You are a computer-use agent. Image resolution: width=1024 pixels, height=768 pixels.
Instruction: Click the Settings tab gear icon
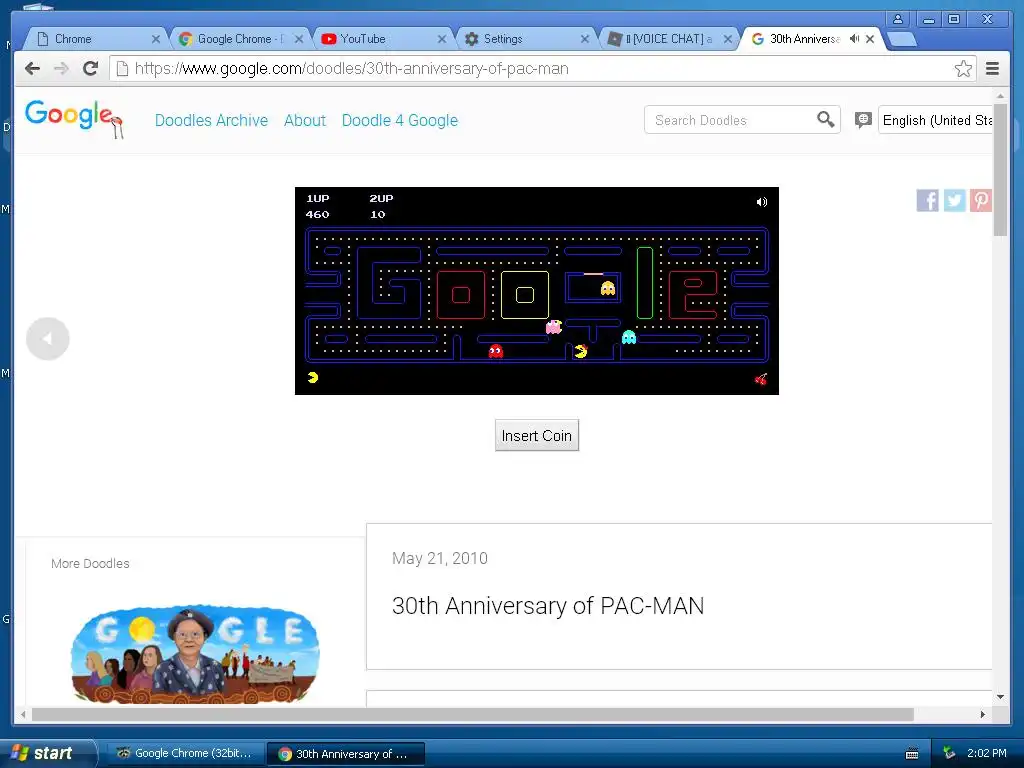(472, 39)
